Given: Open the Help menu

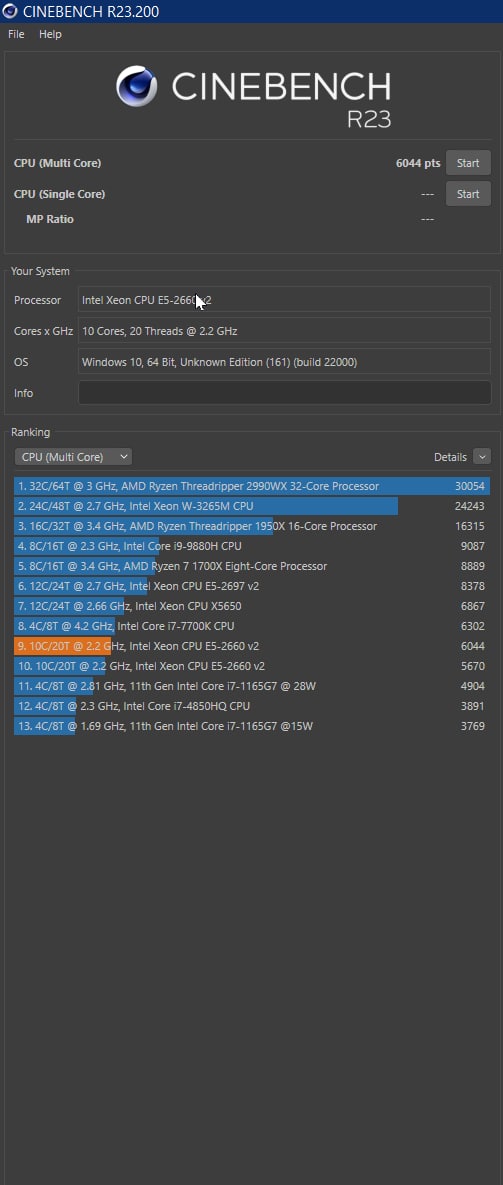Looking at the screenshot, I should (50, 34).
